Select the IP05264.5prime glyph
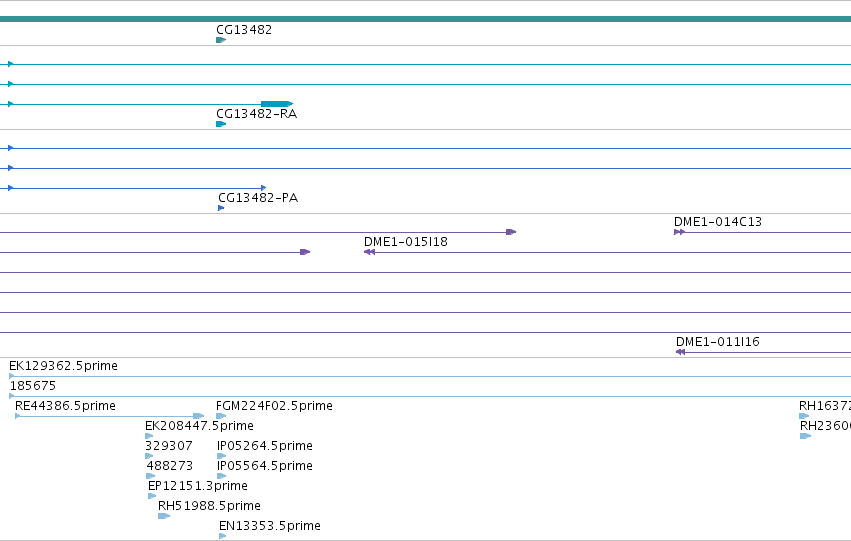851x541 pixels. [221, 456]
